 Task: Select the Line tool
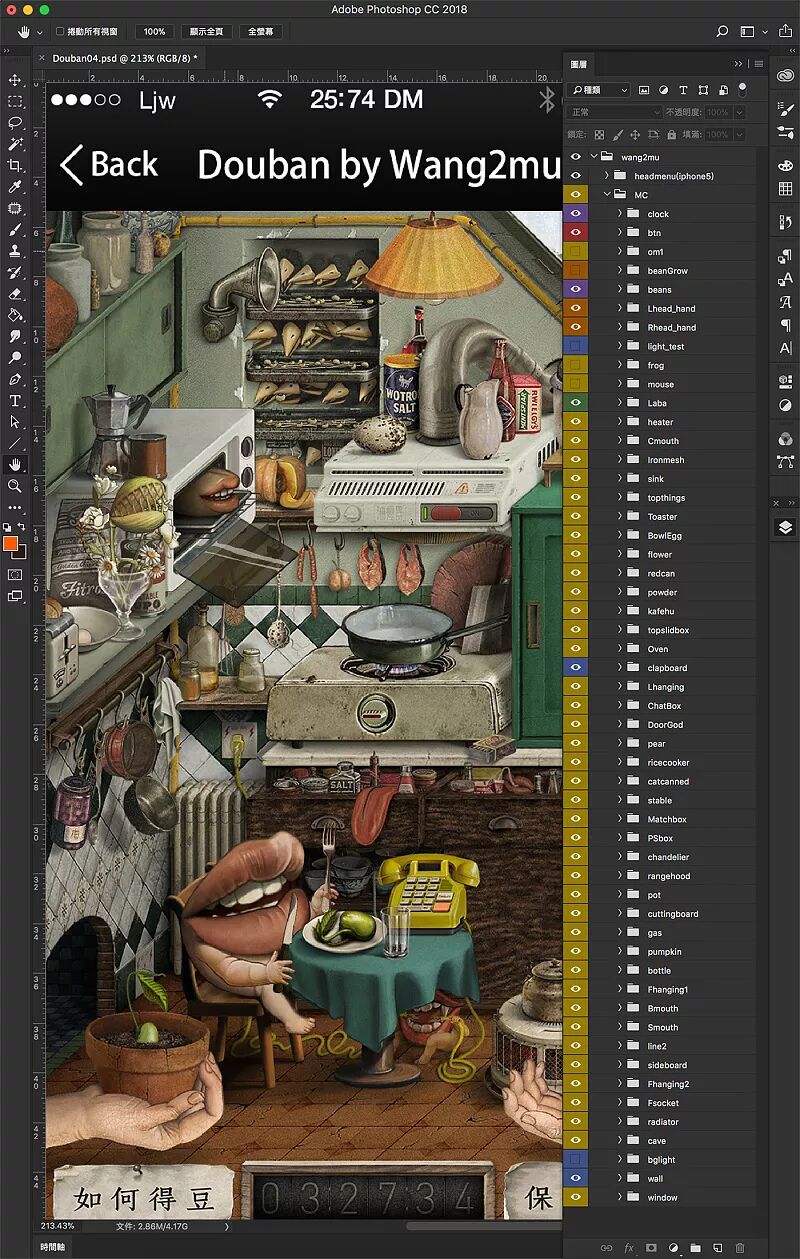click(14, 443)
